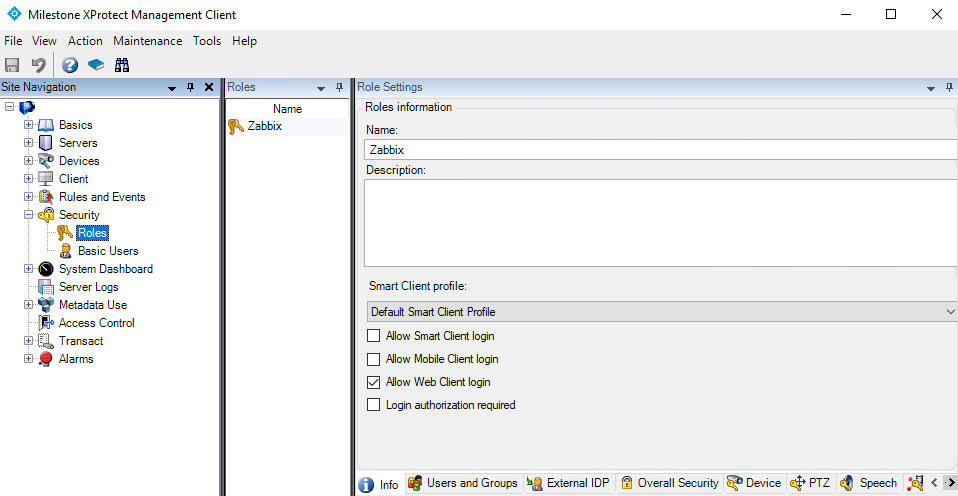Switch to Device tab
This screenshot has width=958, height=496.
point(755,483)
